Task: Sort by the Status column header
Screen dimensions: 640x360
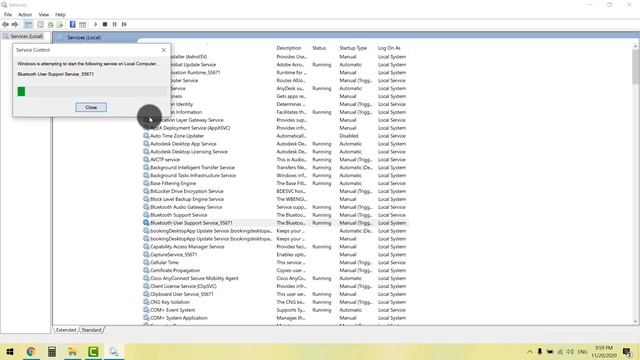Action: (319, 48)
